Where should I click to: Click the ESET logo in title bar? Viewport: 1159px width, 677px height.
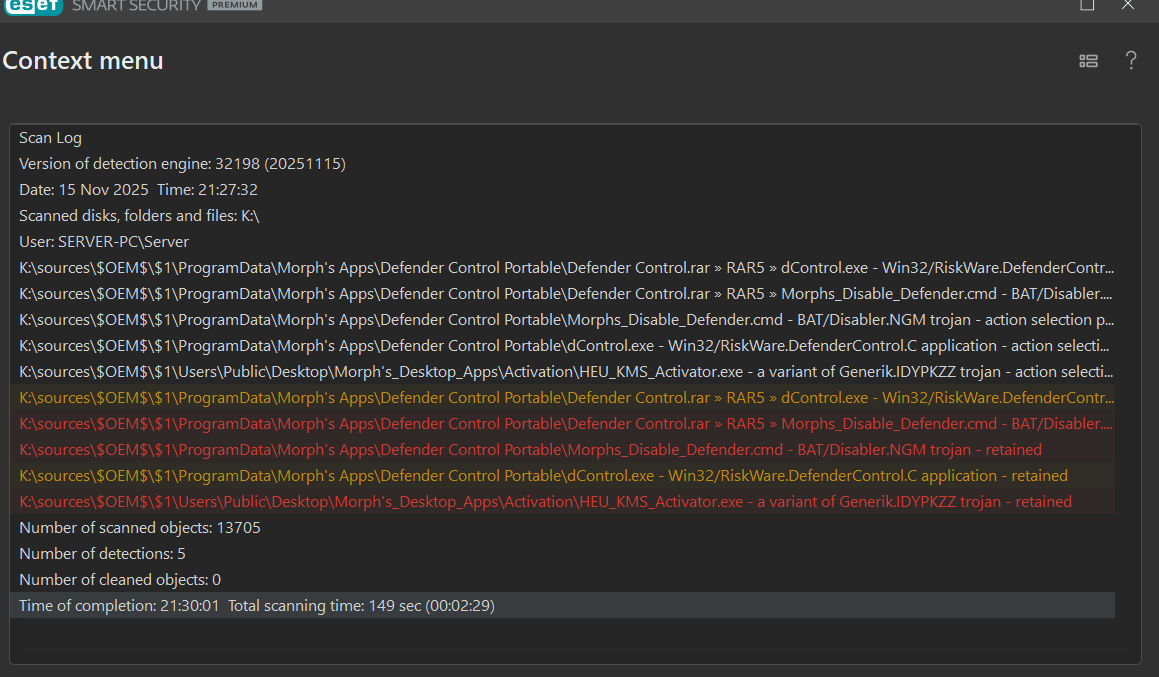click(33, 6)
